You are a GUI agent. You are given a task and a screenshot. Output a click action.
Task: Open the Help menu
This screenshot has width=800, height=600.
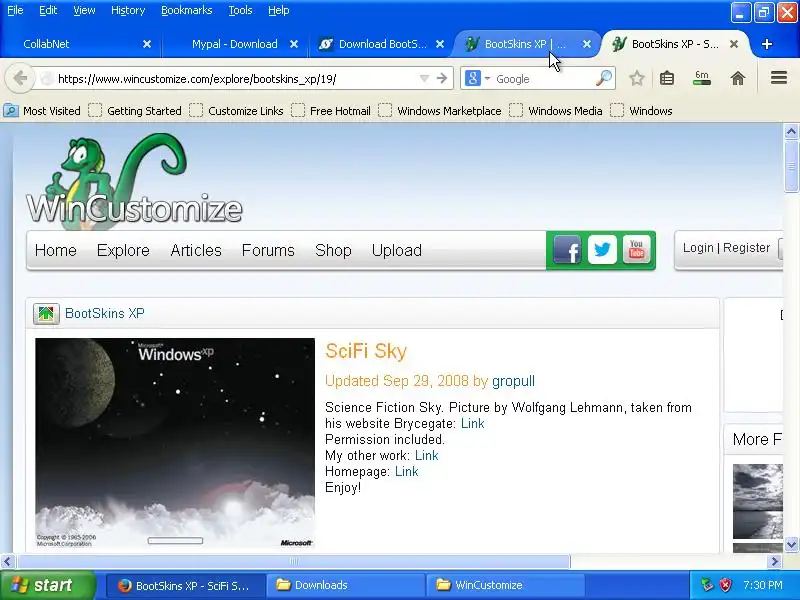pos(279,10)
